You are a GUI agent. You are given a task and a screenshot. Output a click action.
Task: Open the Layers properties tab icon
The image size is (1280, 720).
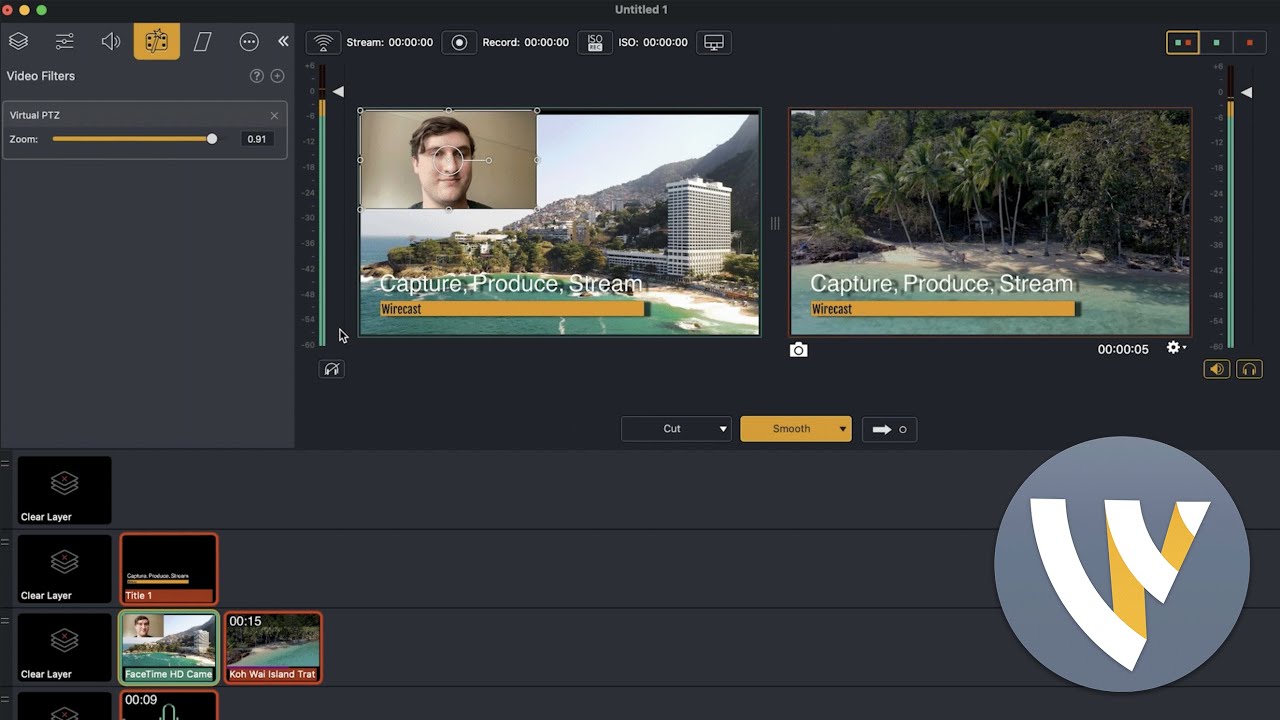tap(18, 41)
